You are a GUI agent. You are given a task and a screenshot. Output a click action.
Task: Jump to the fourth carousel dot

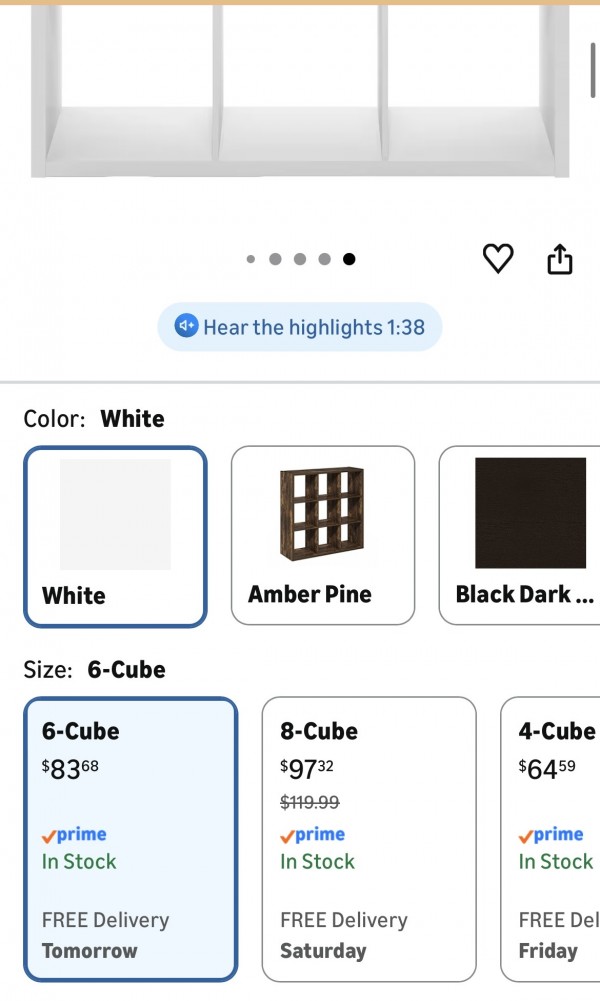click(x=324, y=259)
